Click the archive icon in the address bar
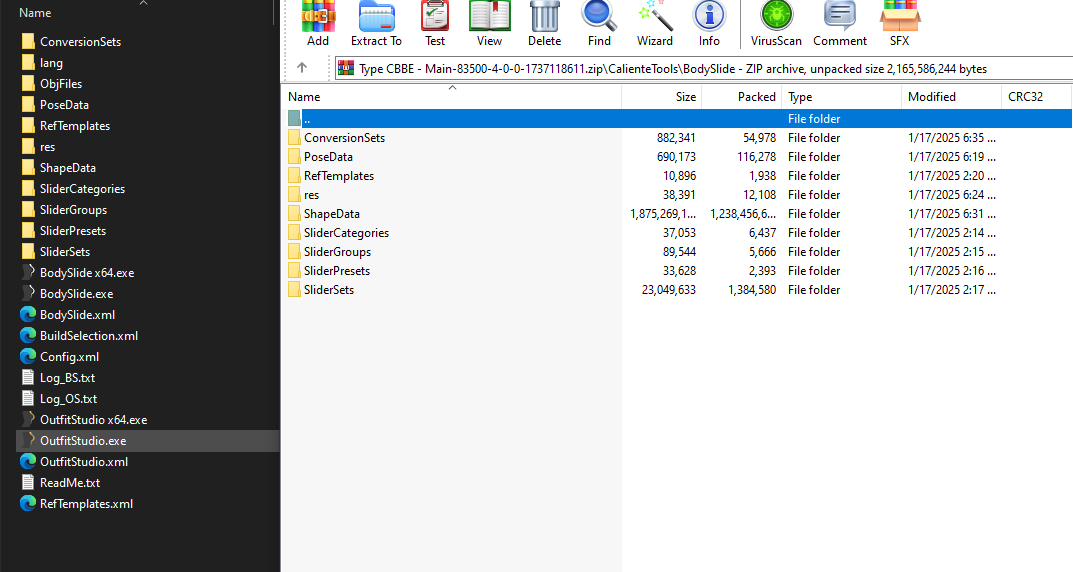This screenshot has width=1073, height=572. coord(346,68)
